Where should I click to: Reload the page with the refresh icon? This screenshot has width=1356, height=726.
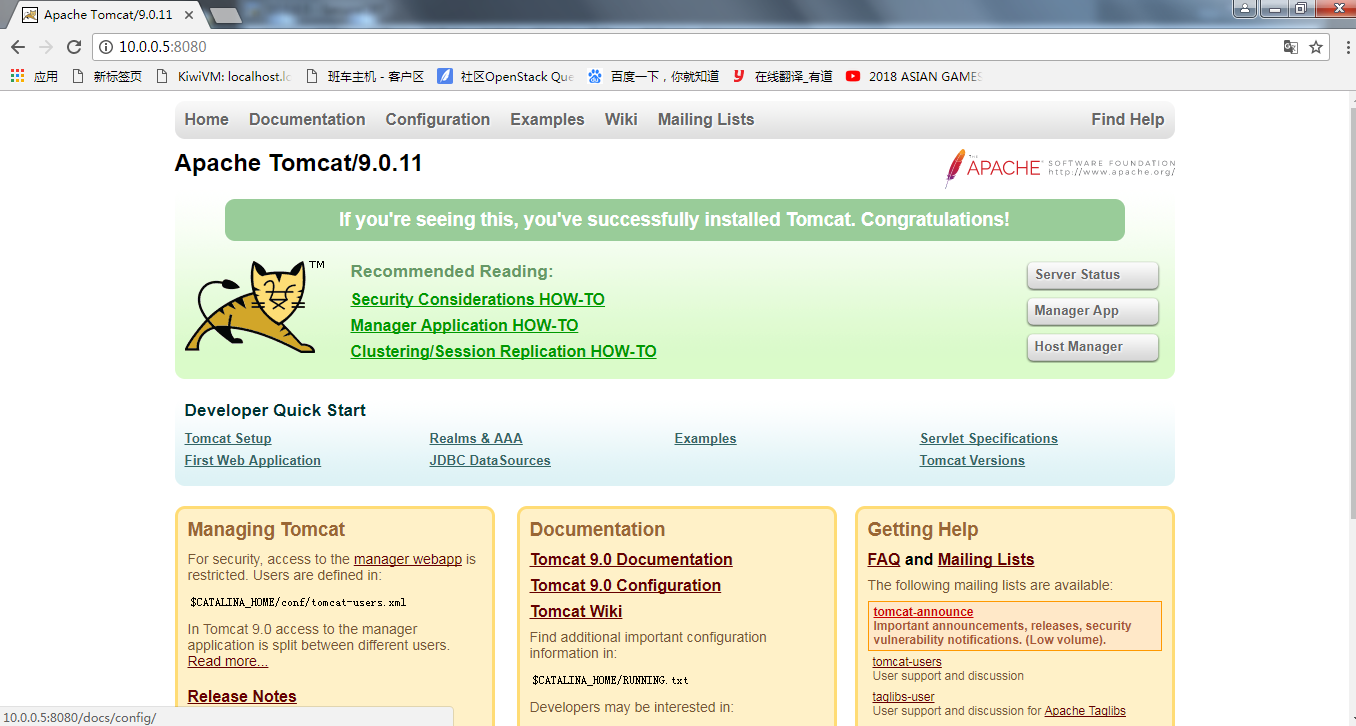tap(74, 47)
